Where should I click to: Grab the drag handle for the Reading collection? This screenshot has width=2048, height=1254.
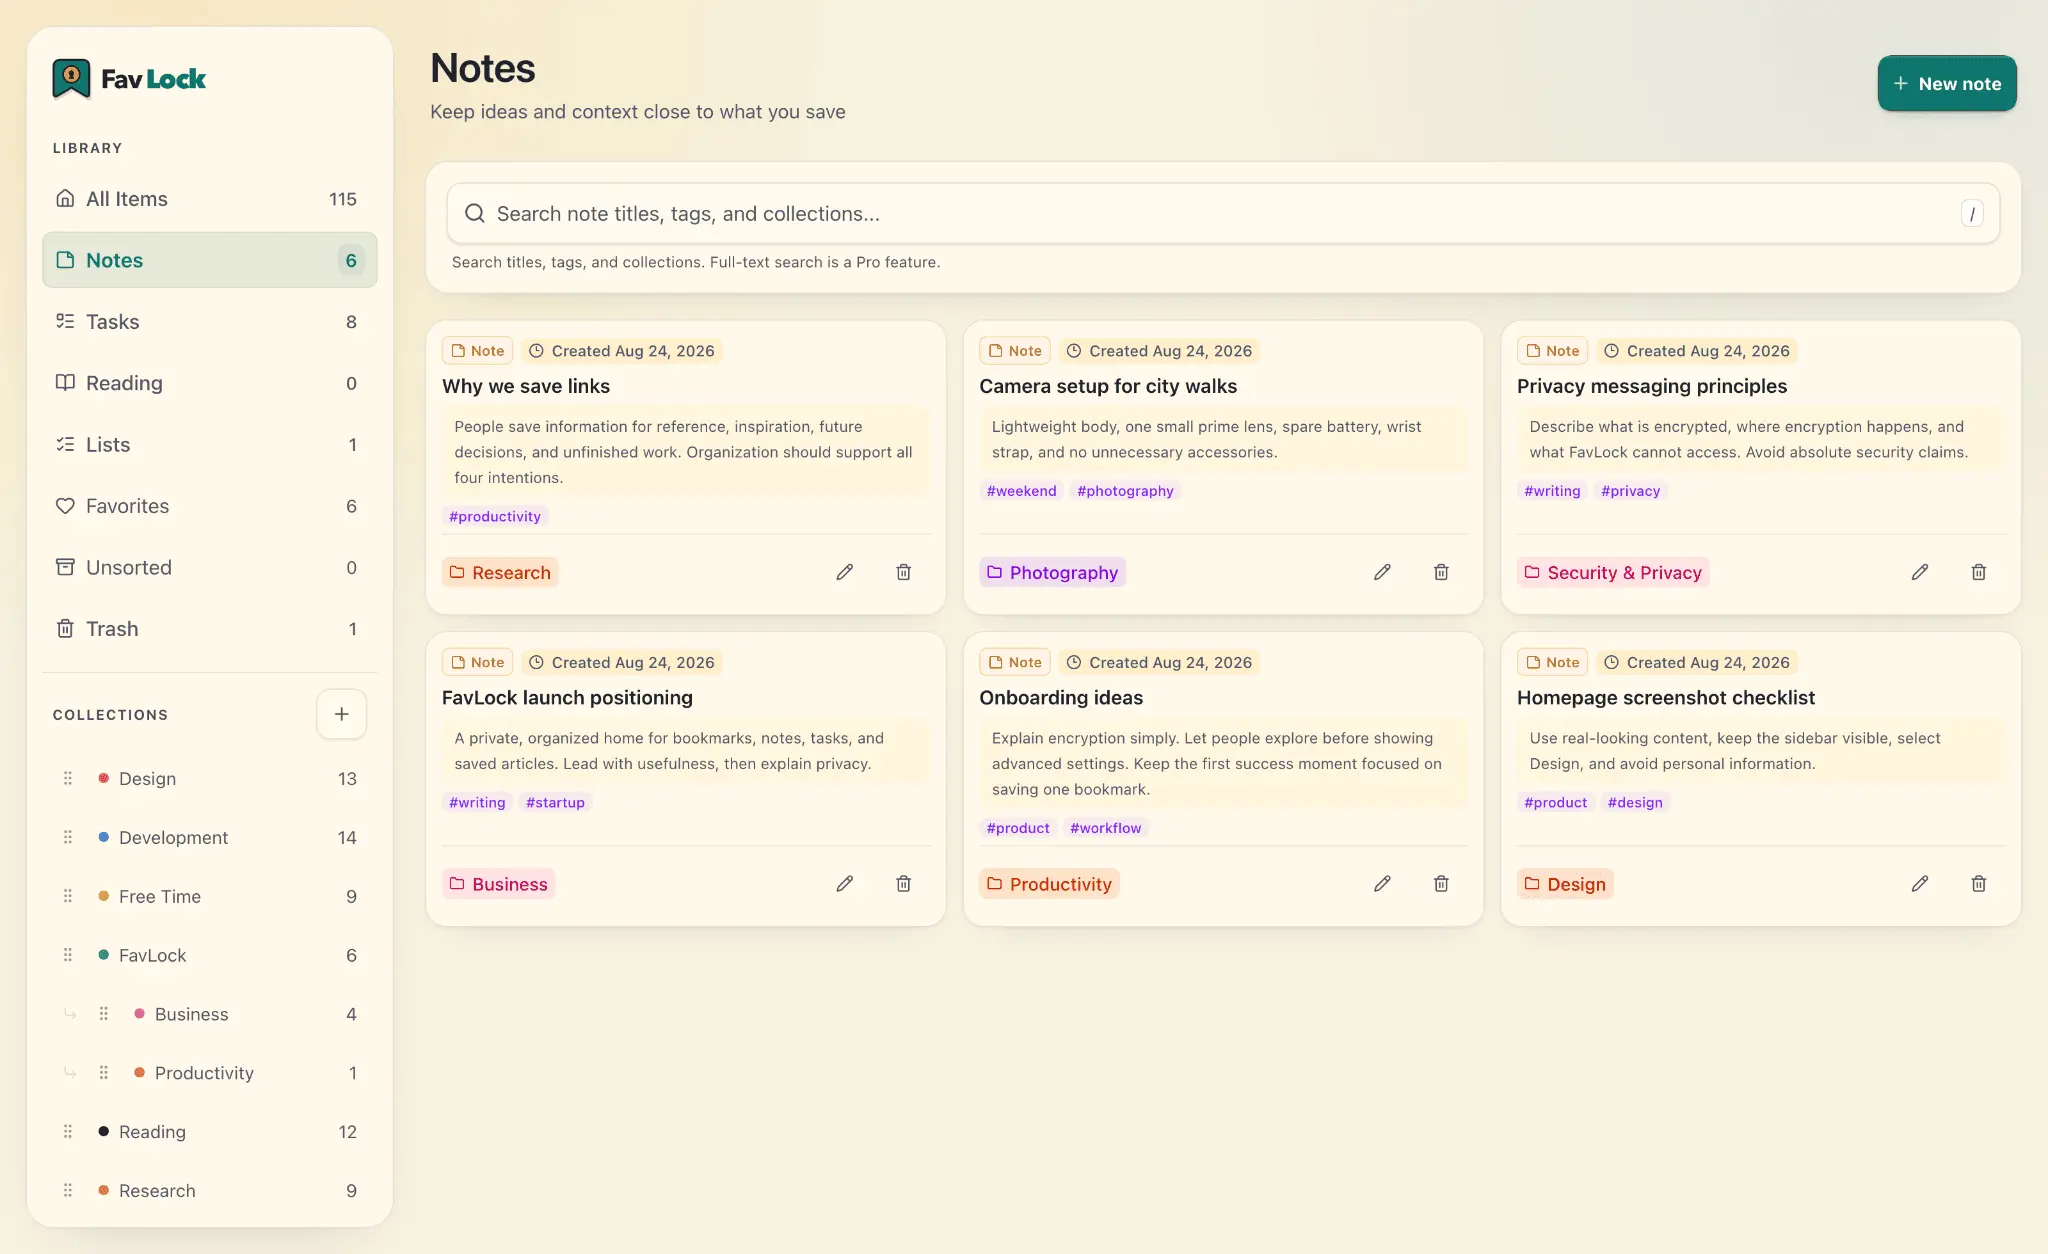68,1131
